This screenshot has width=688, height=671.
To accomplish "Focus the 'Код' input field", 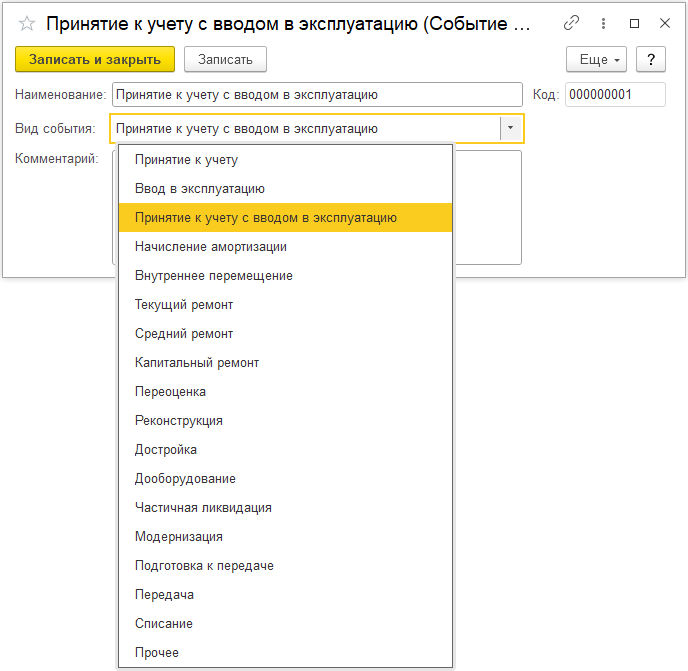I will point(614,95).
